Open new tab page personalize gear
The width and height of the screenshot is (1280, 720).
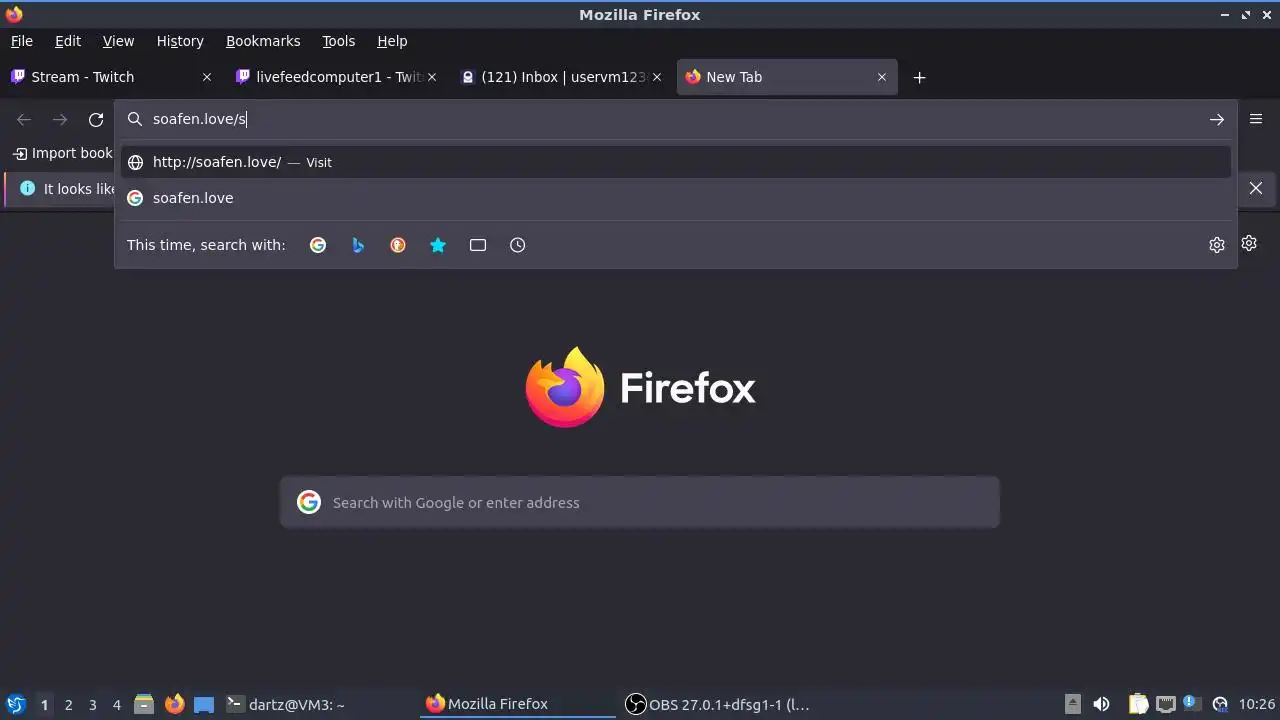1249,243
